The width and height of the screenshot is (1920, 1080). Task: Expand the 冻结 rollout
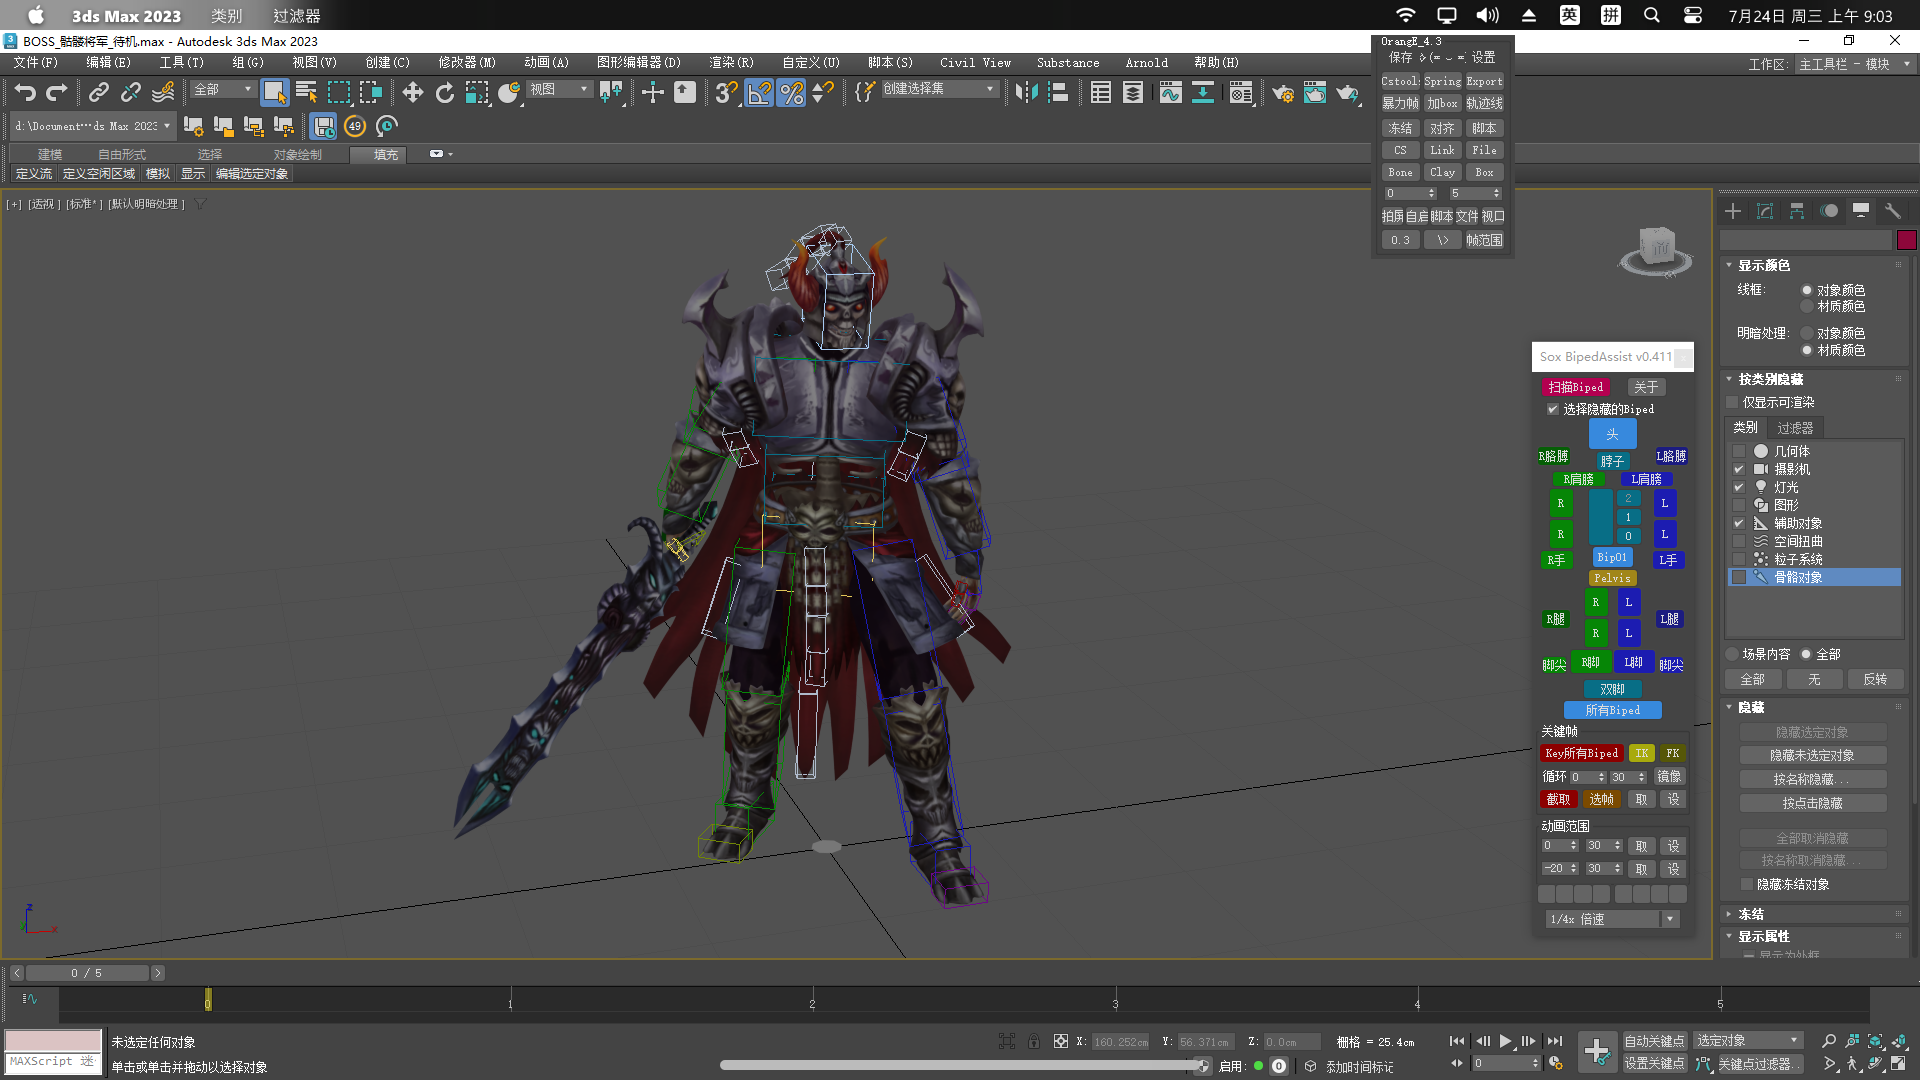click(x=1751, y=914)
